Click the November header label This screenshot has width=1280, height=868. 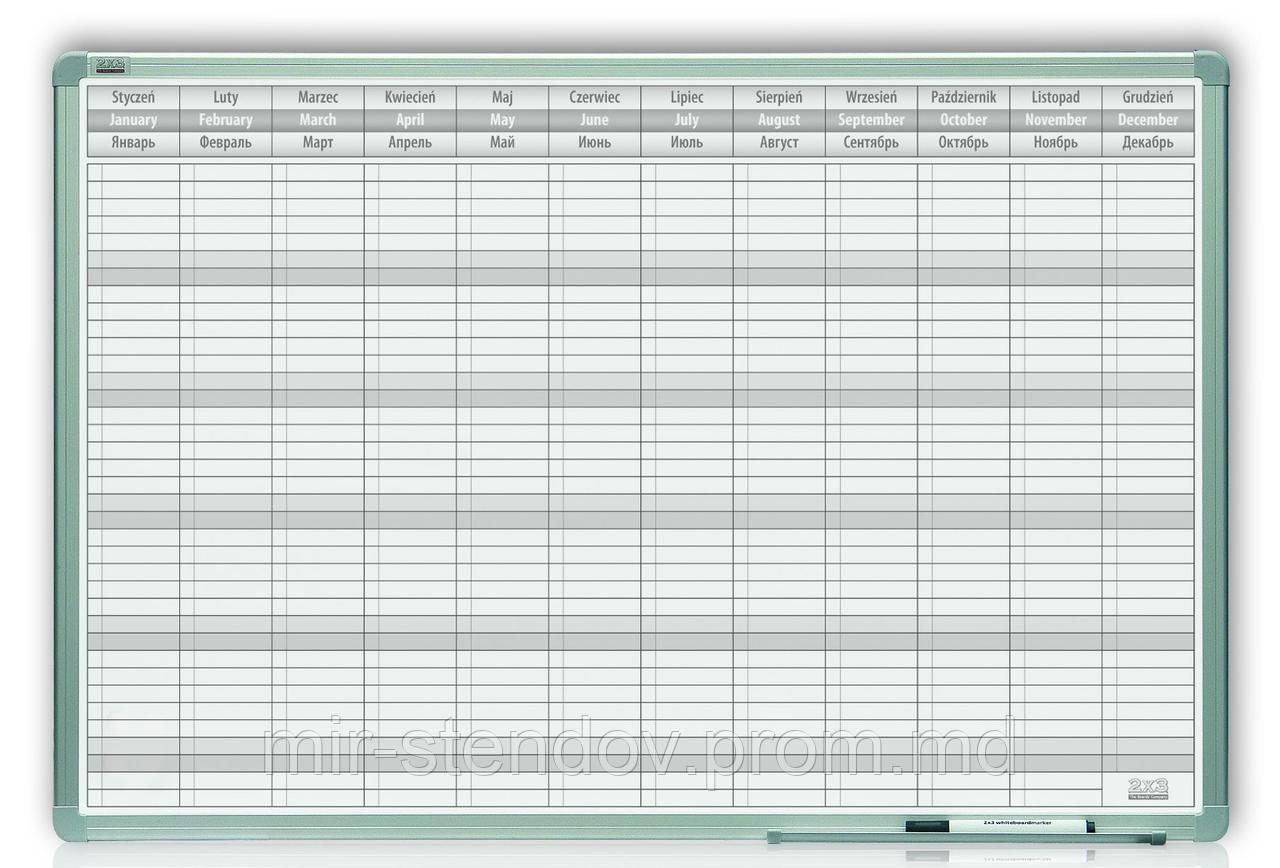1055,120
